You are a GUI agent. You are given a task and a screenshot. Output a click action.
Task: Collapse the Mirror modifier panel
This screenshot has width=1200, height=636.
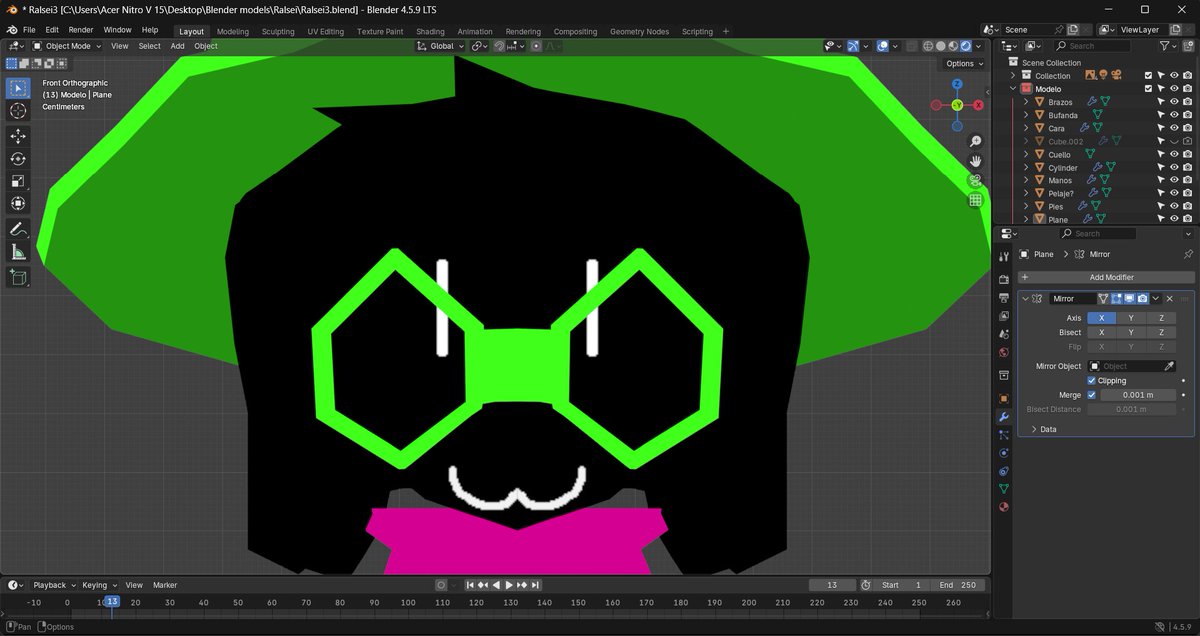point(1025,298)
